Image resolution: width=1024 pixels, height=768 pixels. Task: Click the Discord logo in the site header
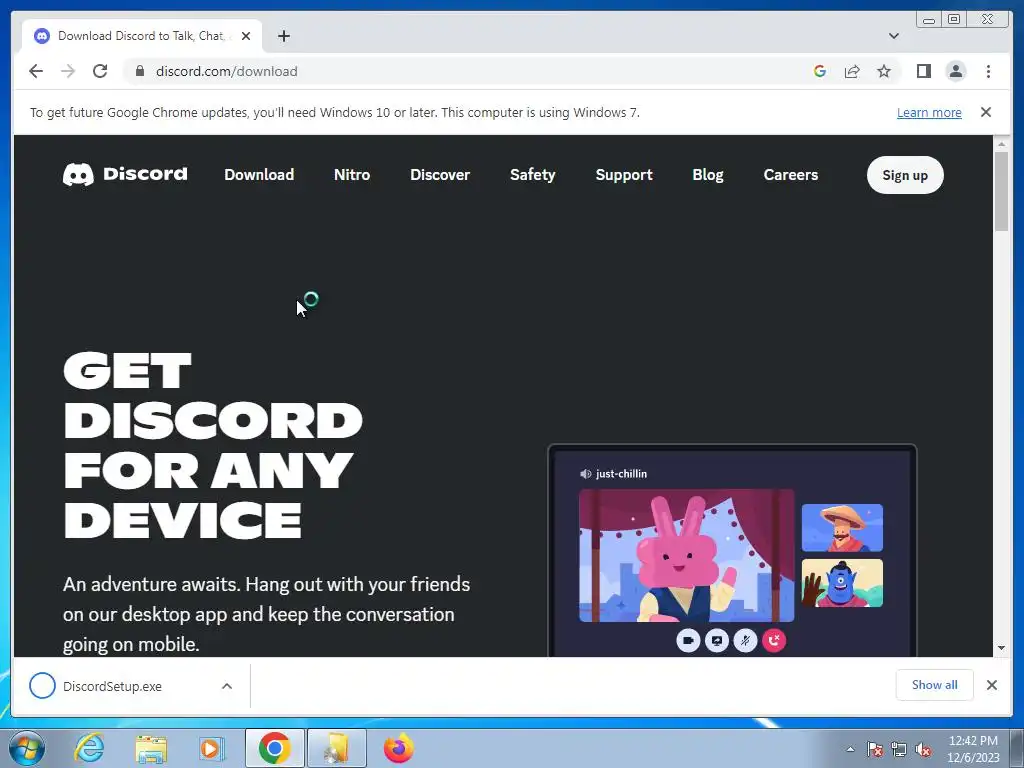pos(125,174)
